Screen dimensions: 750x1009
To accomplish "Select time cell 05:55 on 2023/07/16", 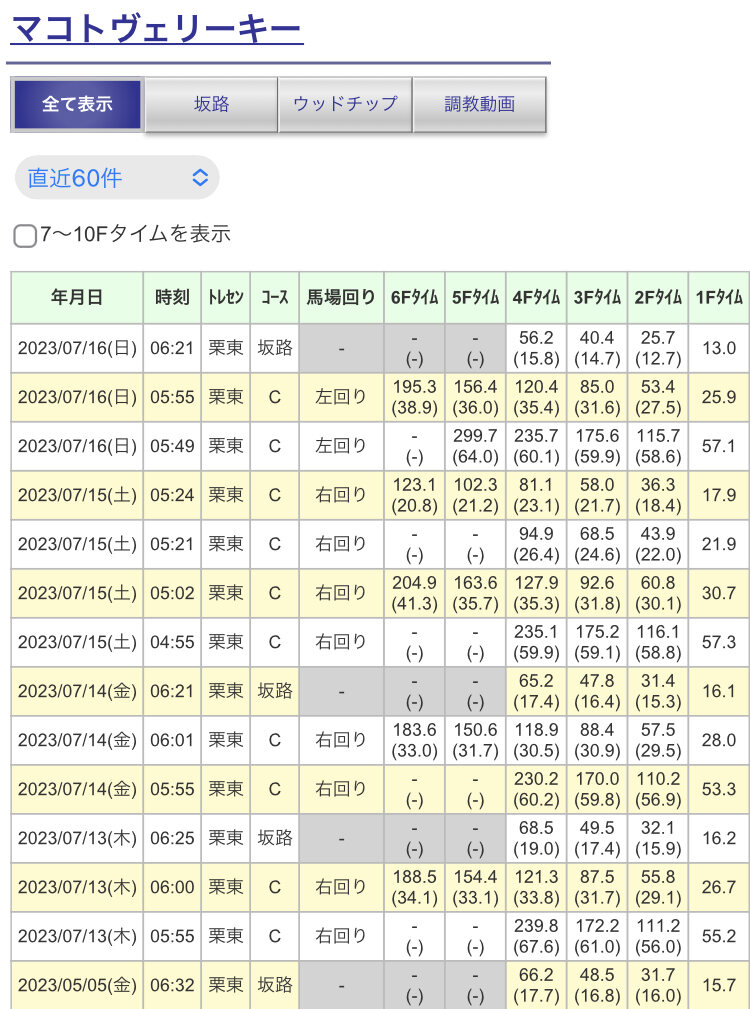I will click(172, 397).
